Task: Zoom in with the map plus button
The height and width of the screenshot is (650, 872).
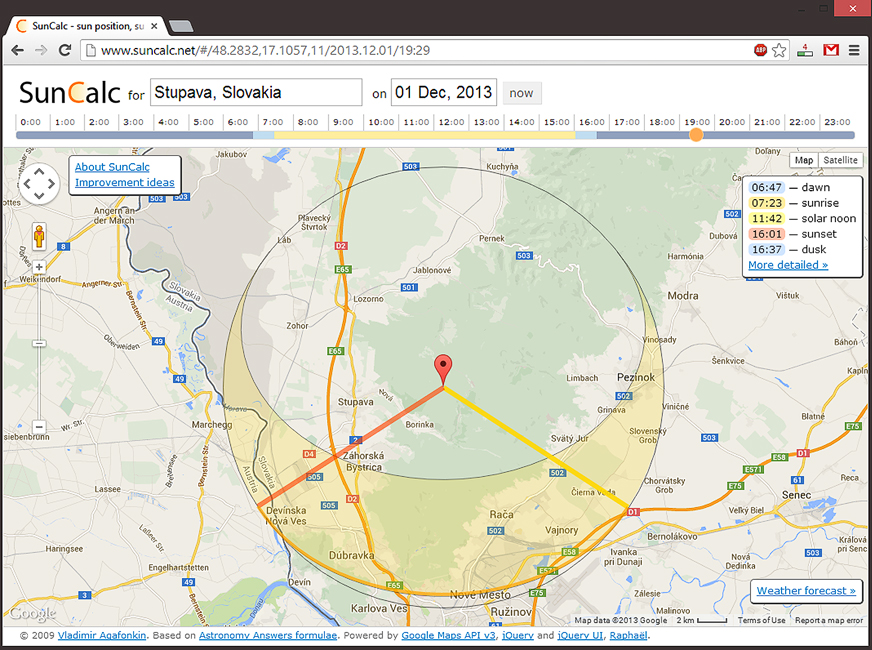Action: pyautogui.click(x=39, y=267)
